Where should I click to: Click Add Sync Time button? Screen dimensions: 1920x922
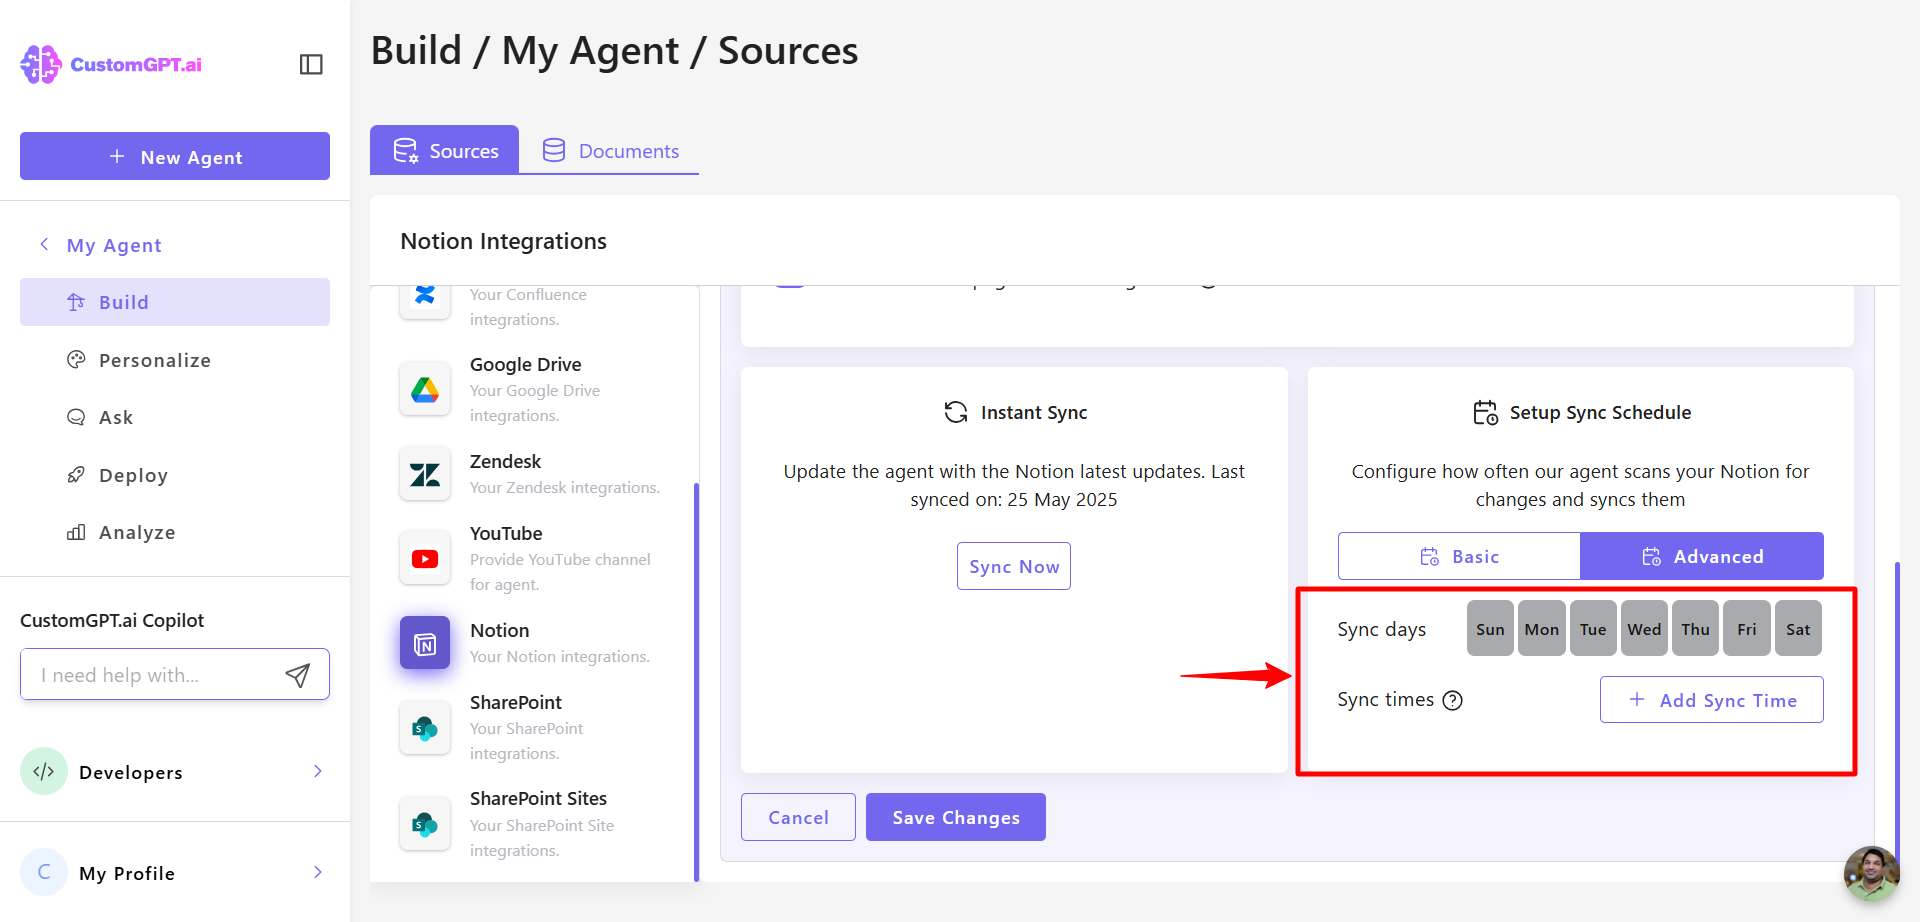[1712, 700]
